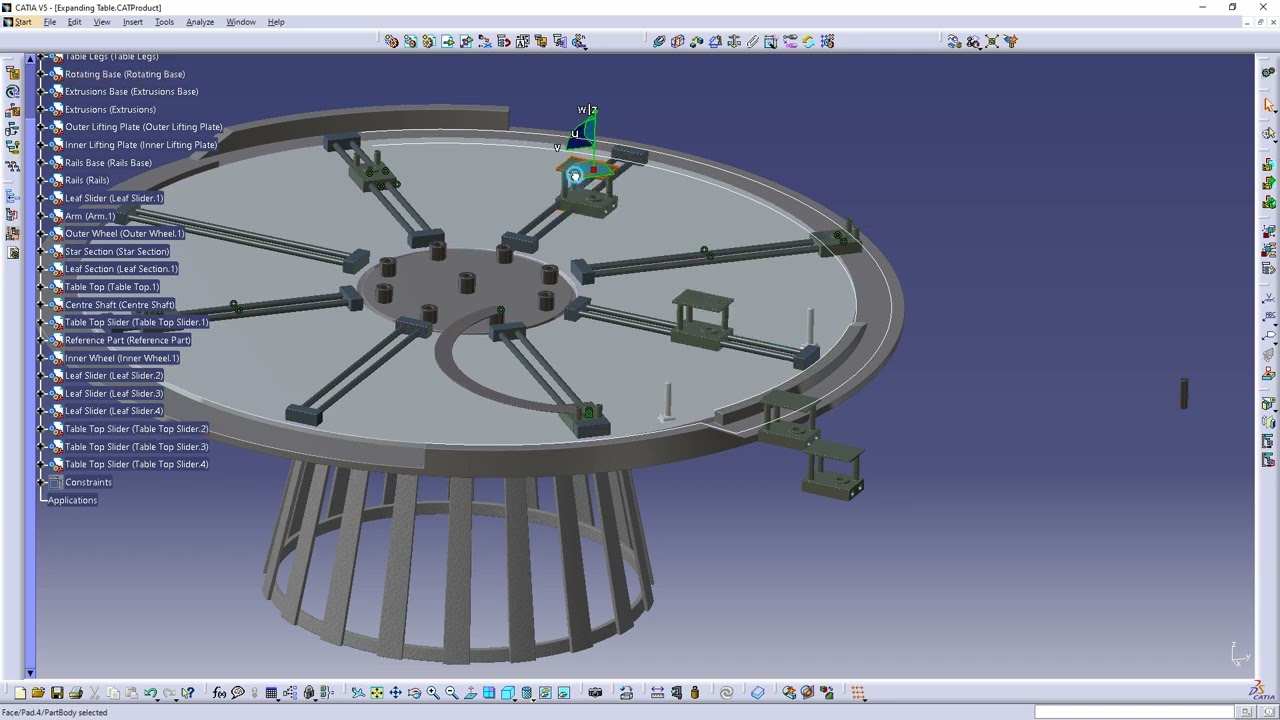Expand the Arm (Arm.1) node
The width and height of the screenshot is (1280, 720).
[41, 216]
